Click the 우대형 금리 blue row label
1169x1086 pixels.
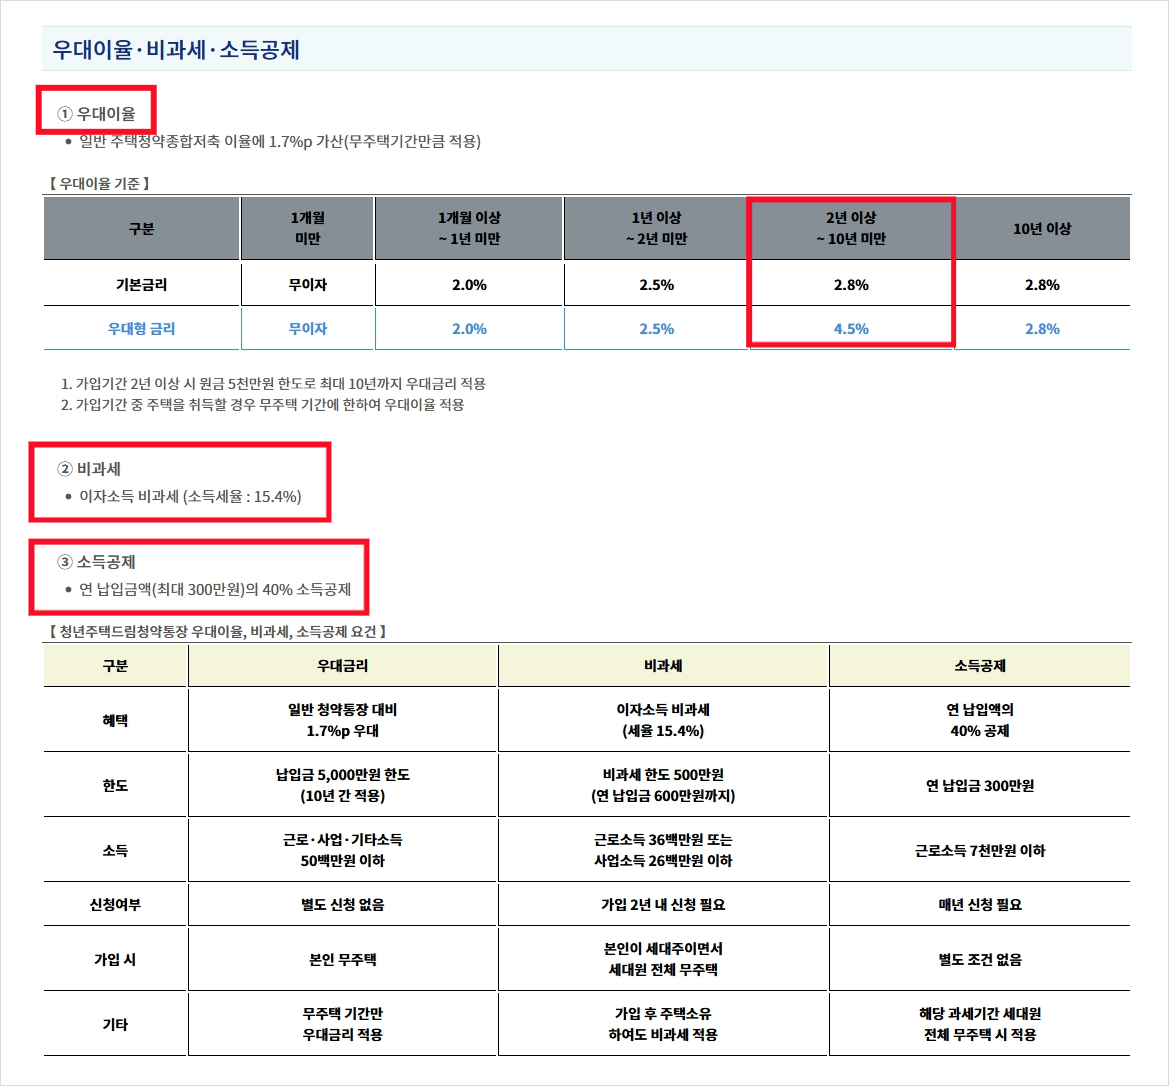tap(140, 328)
